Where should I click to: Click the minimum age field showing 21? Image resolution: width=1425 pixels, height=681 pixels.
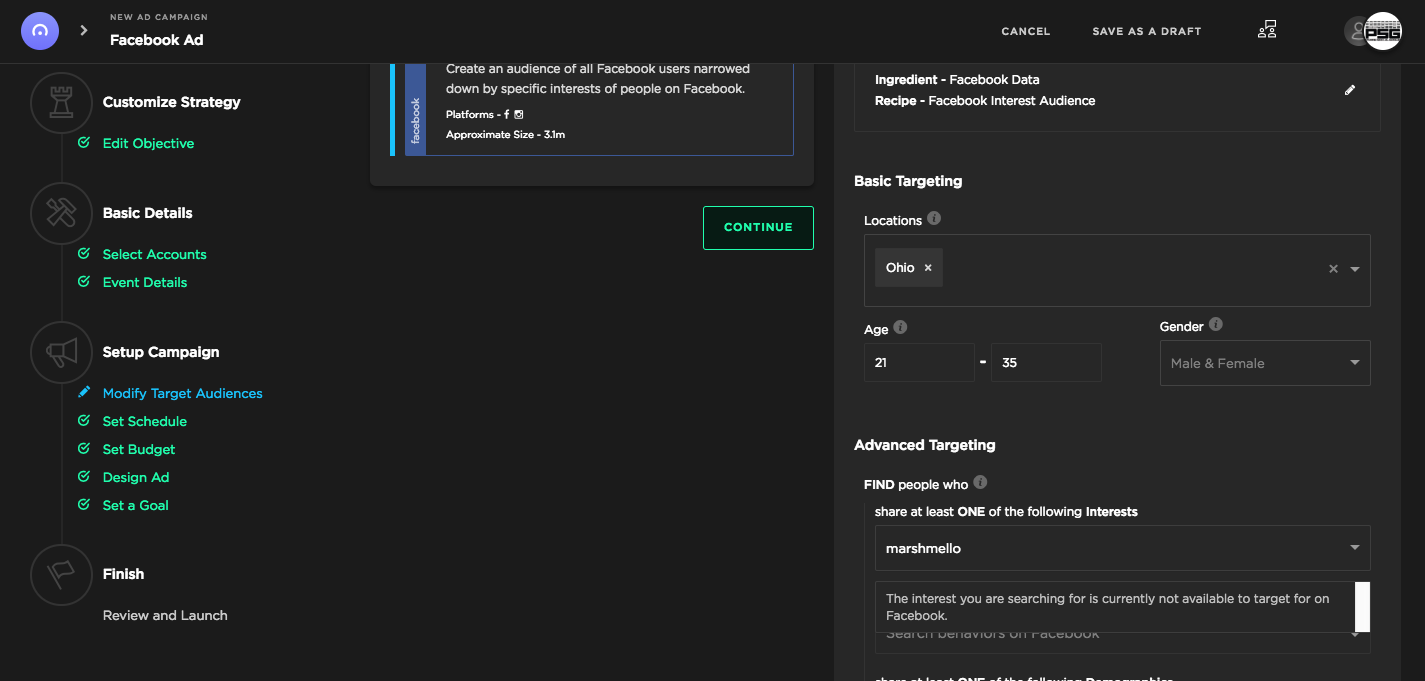tap(919, 362)
